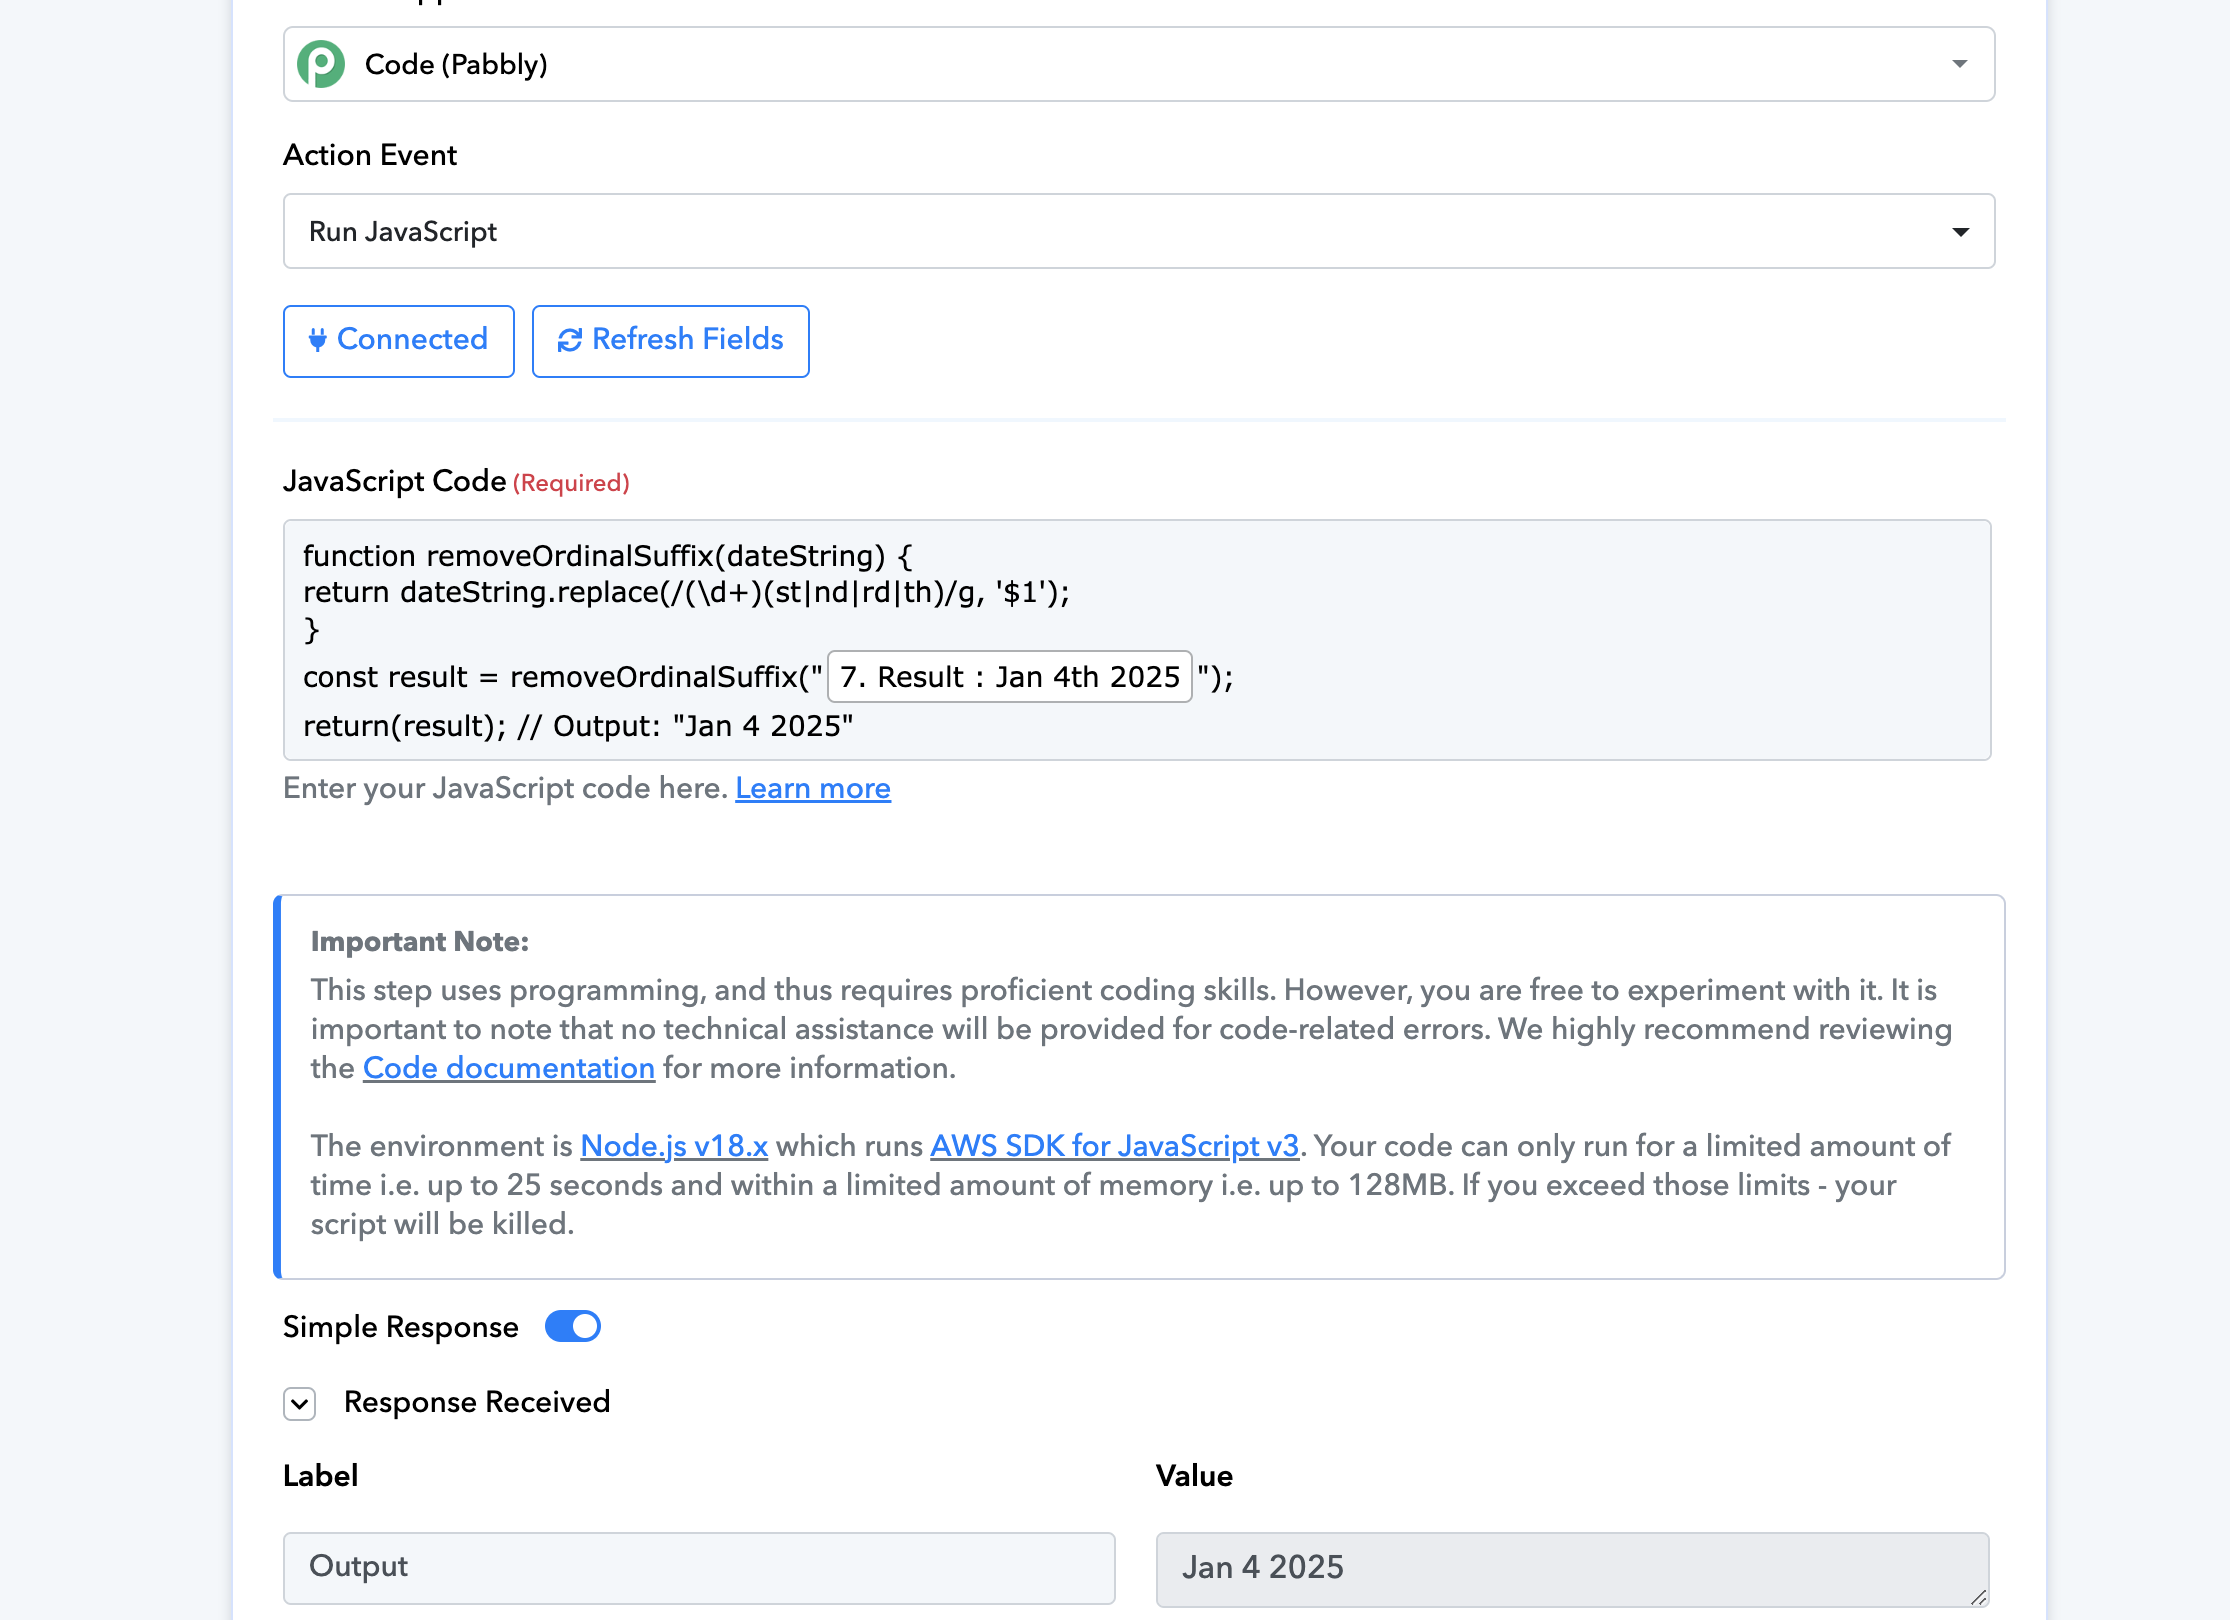Click the Output label field
Screen dimensions: 2230x1620
(x=699, y=1568)
